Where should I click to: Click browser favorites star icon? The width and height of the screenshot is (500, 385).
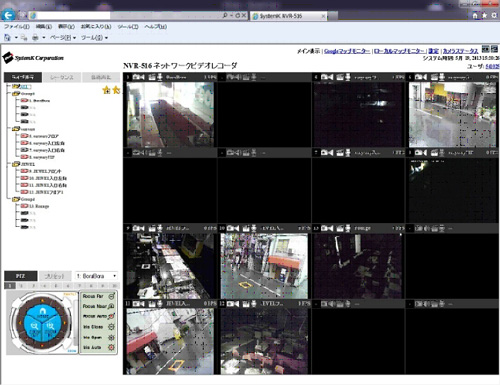[484, 15]
